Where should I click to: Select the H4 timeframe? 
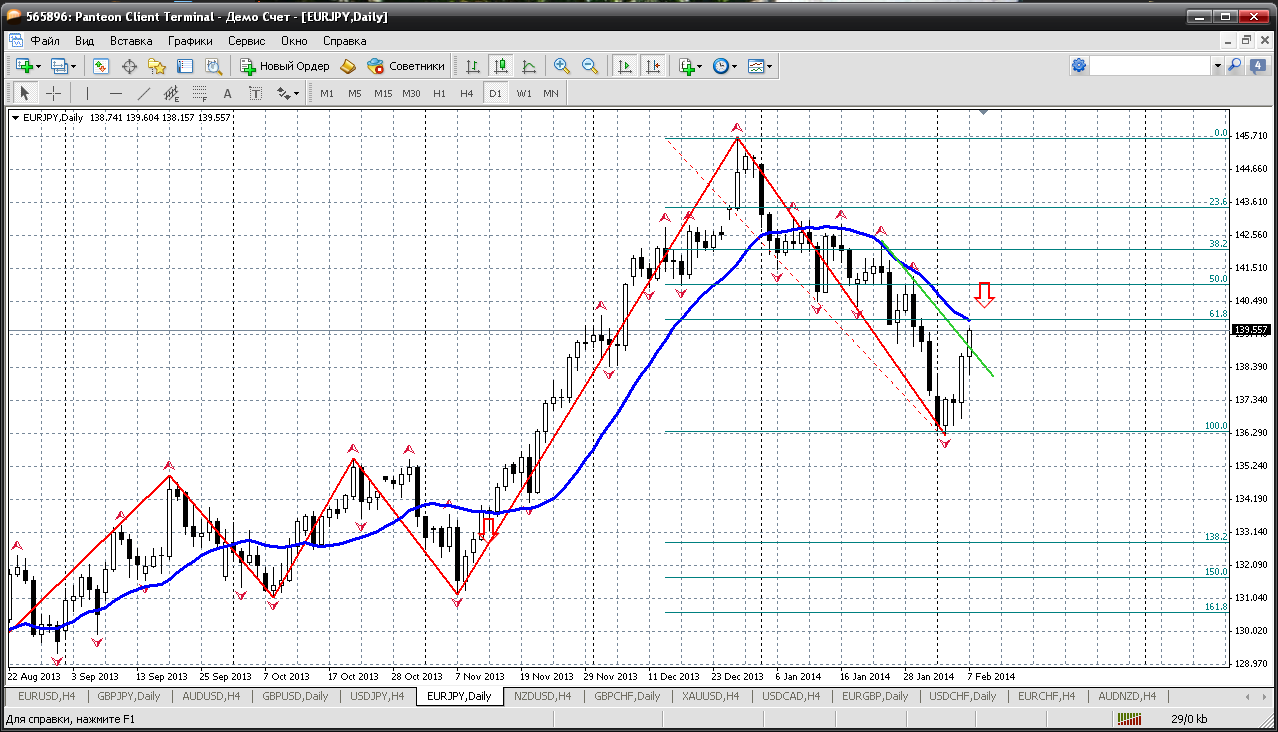click(x=467, y=93)
